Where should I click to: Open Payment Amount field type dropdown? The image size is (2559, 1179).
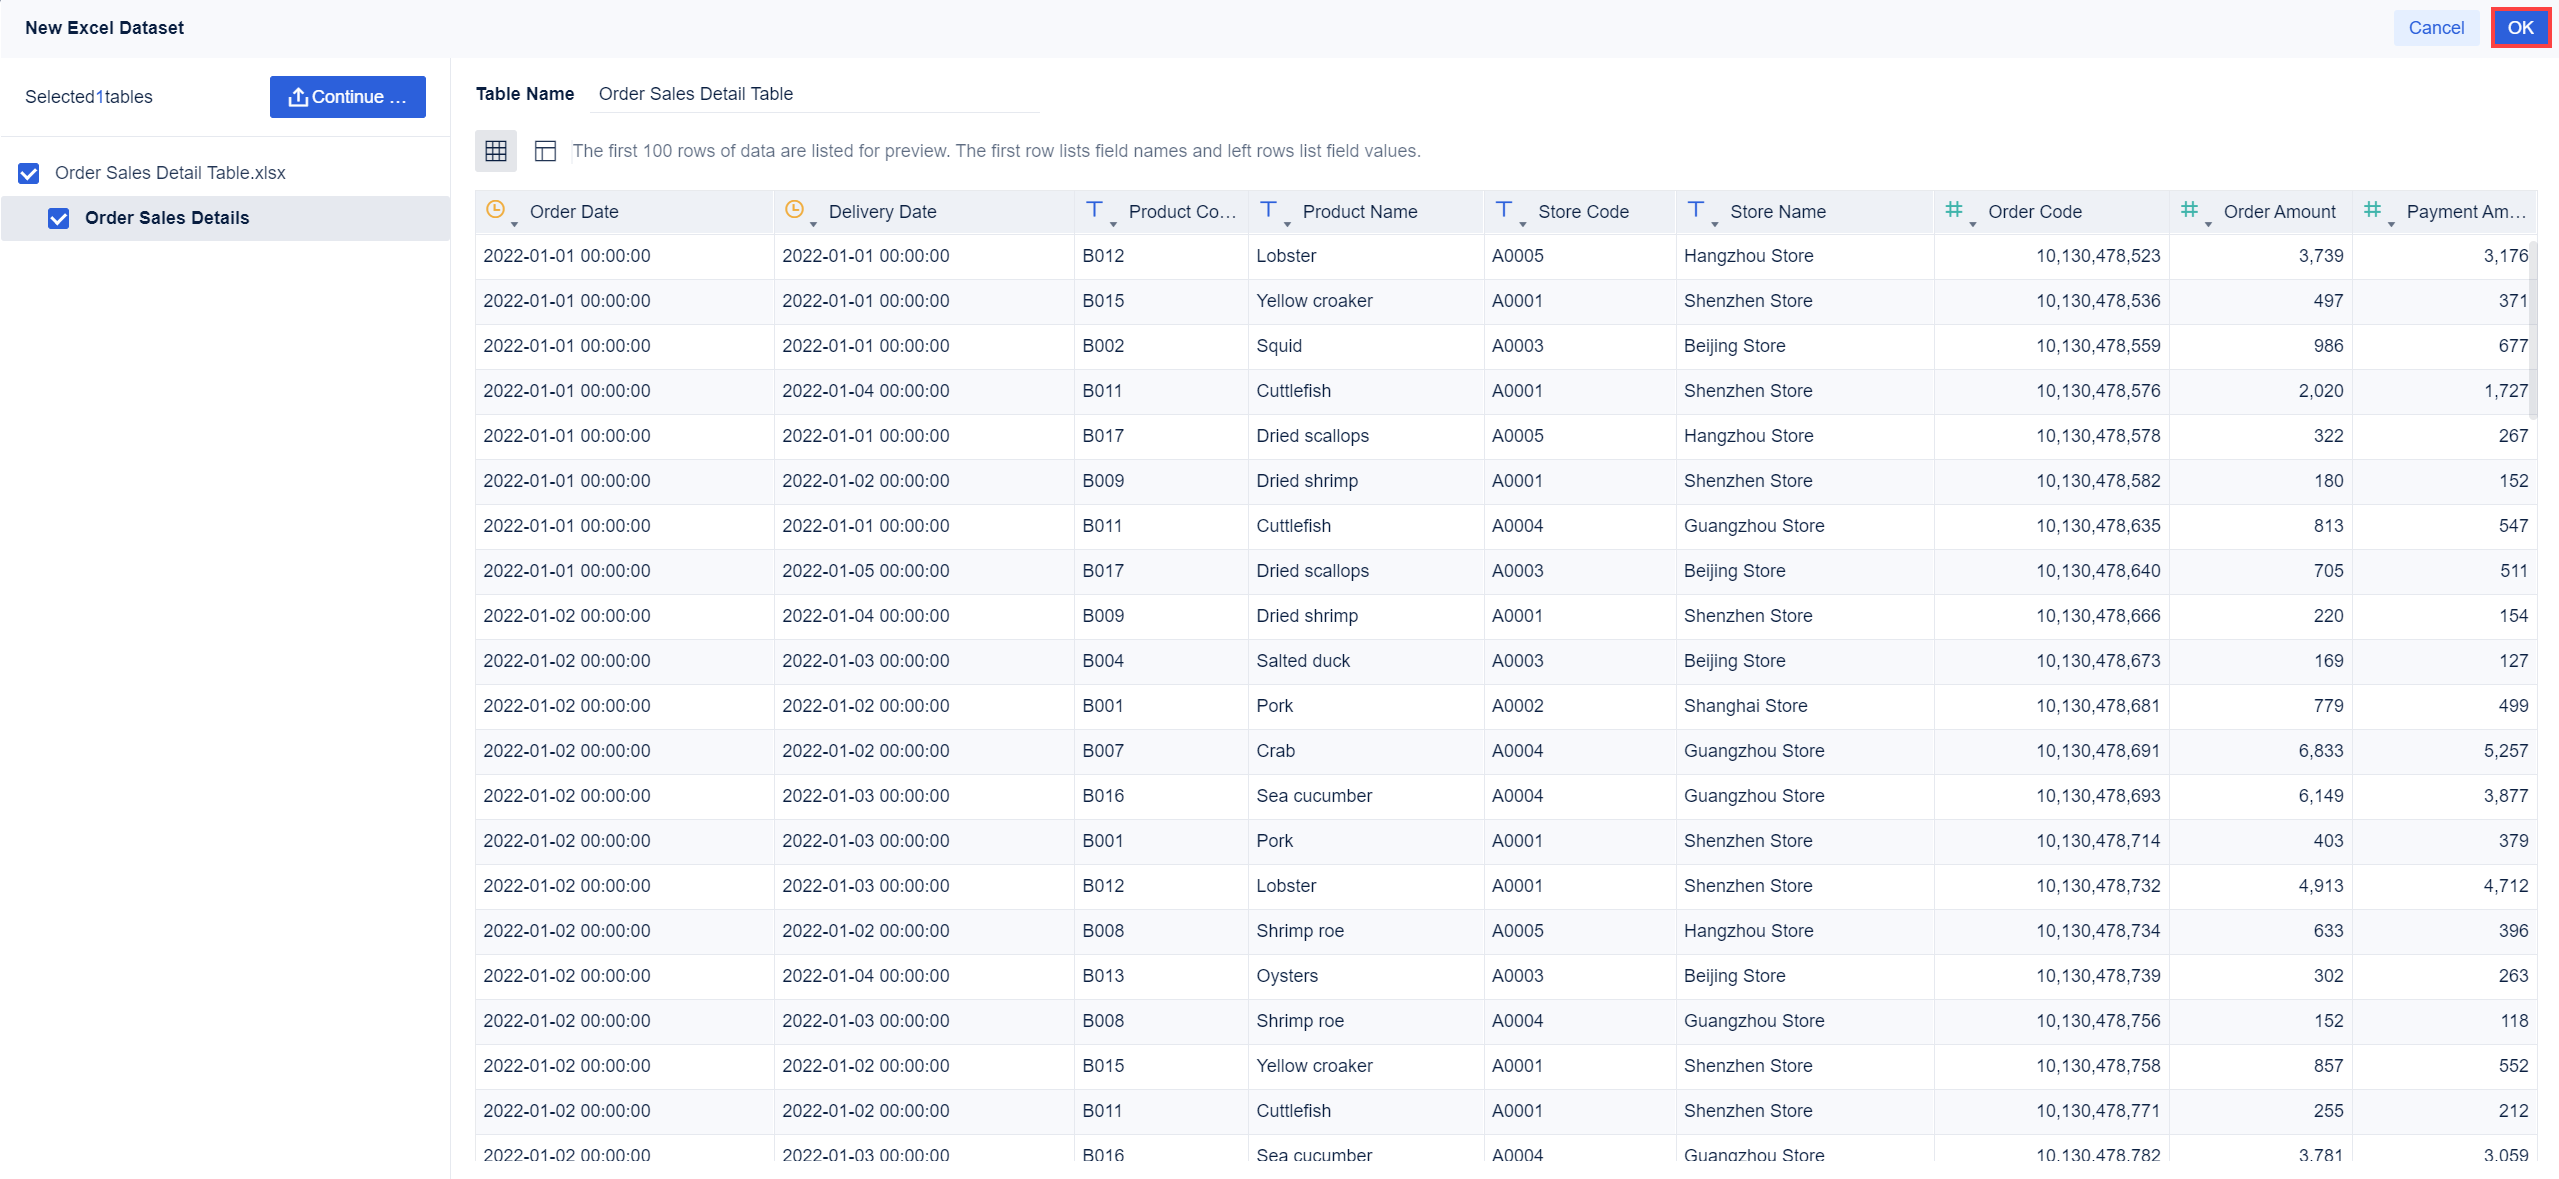pyautogui.click(x=2391, y=223)
